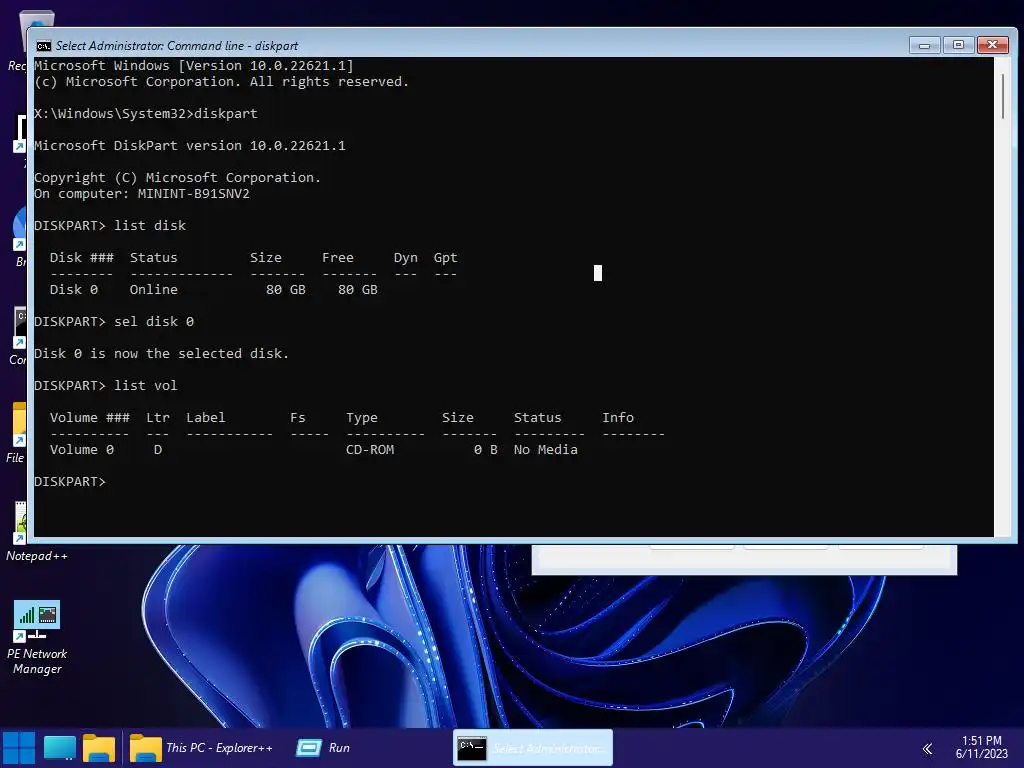The image size is (1024, 768).
Task: Click 'Disk 0 is now the selected disk.'
Action: pyautogui.click(x=161, y=353)
